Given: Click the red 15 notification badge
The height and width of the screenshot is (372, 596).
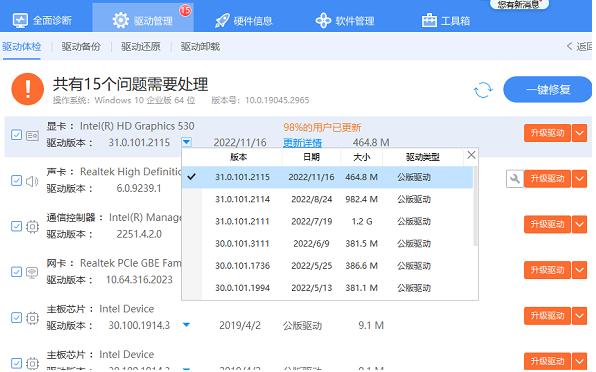Looking at the screenshot, I should [185, 10].
